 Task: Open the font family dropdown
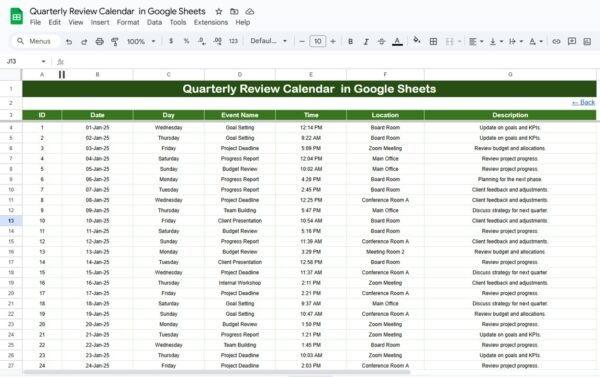(x=269, y=41)
